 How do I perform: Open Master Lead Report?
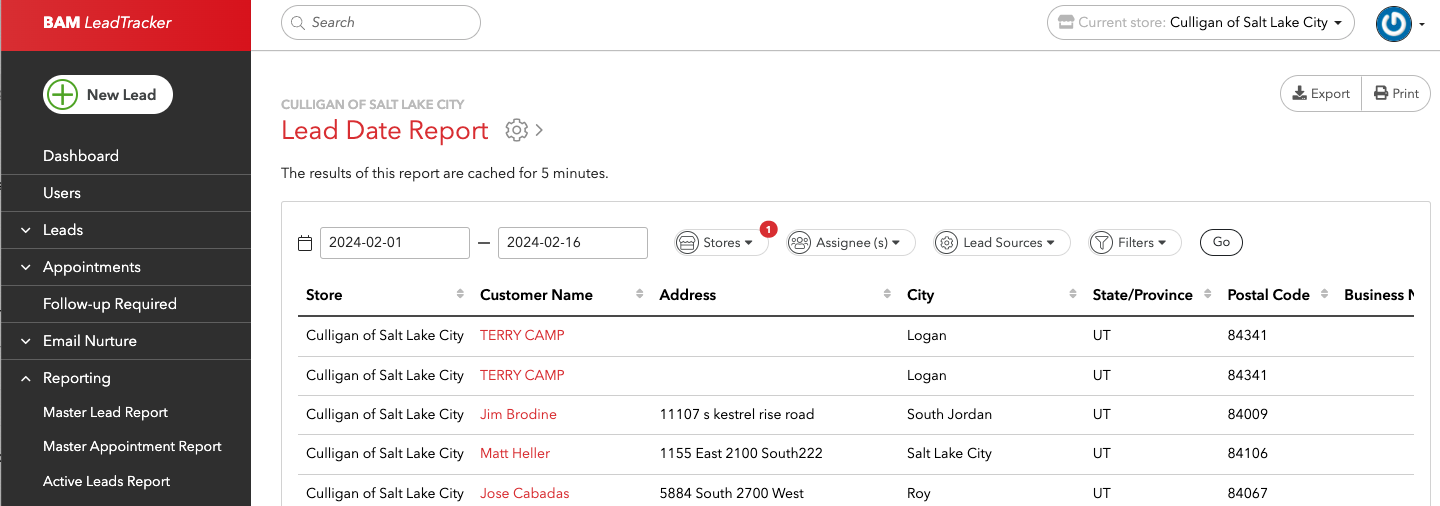105,412
